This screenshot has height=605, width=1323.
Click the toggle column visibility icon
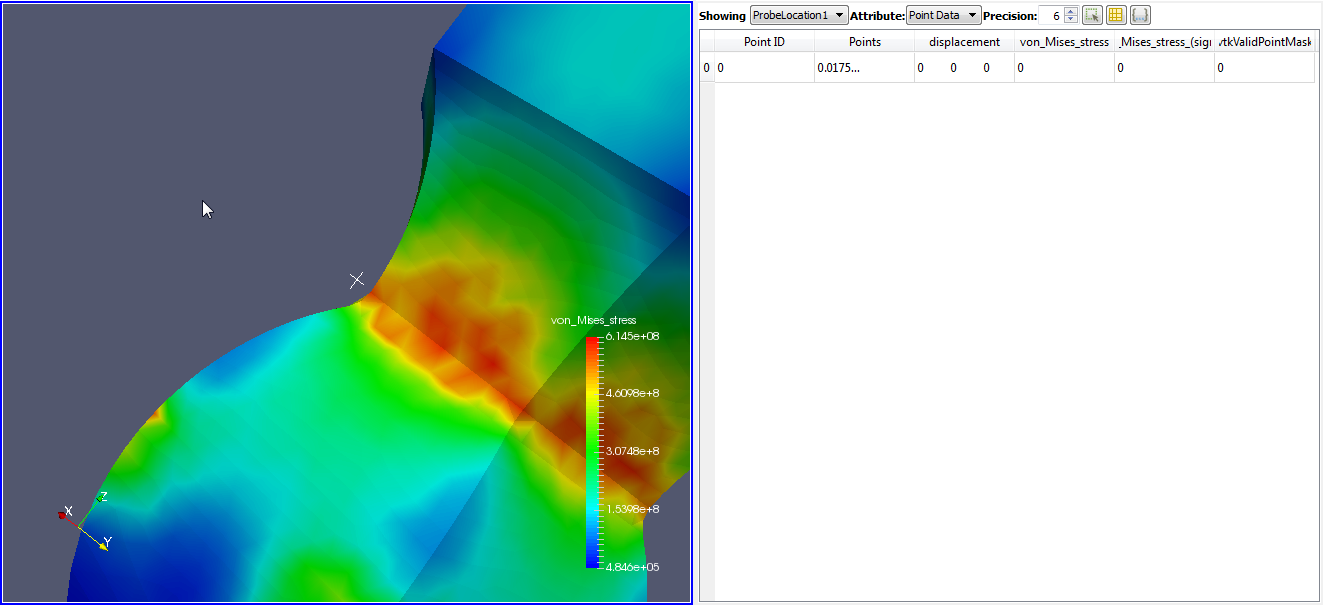1116,15
